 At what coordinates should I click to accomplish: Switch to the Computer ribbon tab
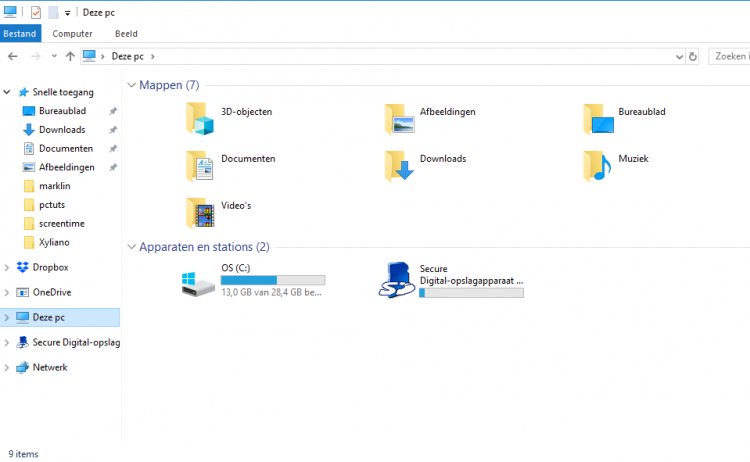(72, 34)
